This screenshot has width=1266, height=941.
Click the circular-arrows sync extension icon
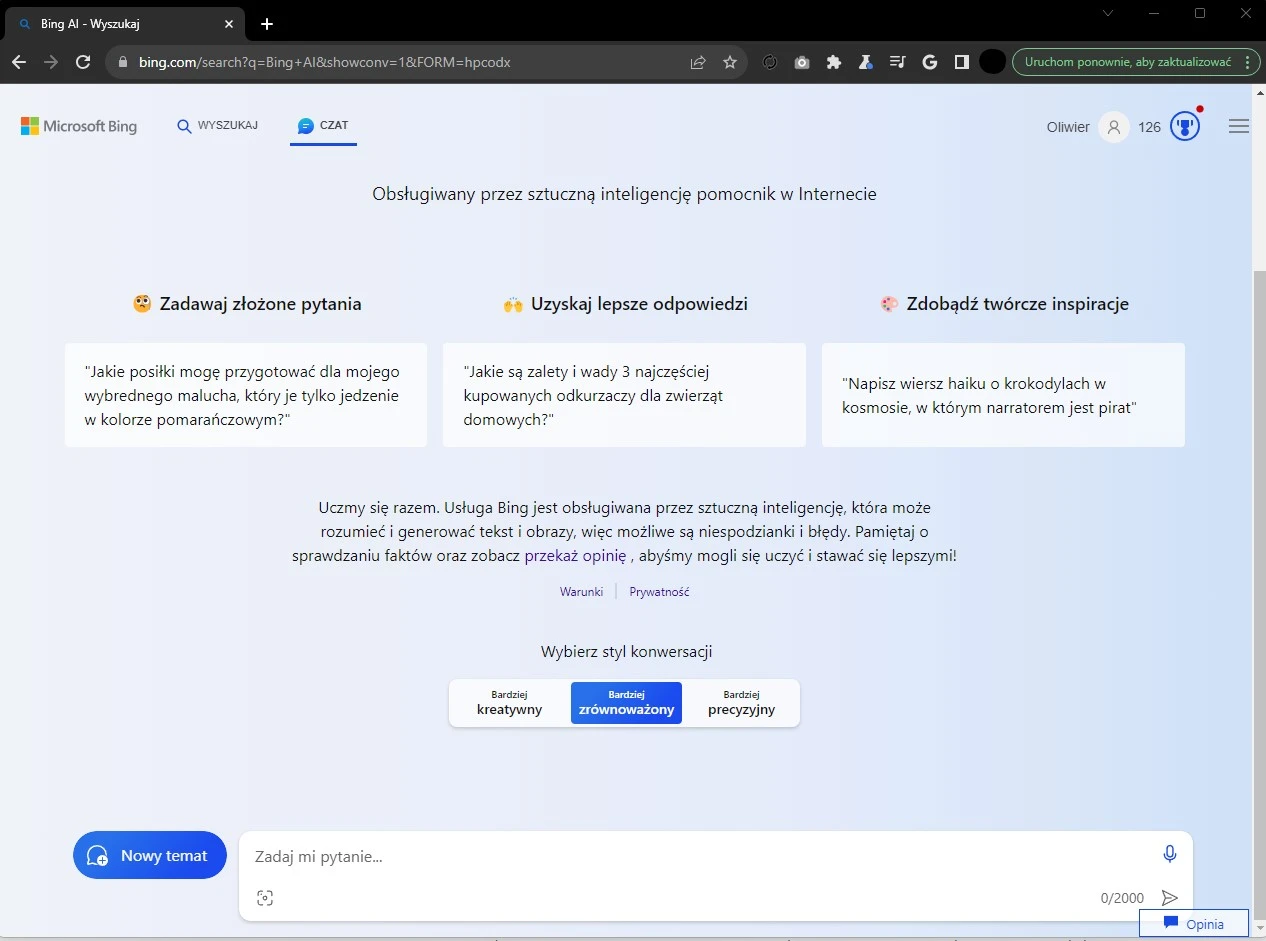pyautogui.click(x=770, y=62)
